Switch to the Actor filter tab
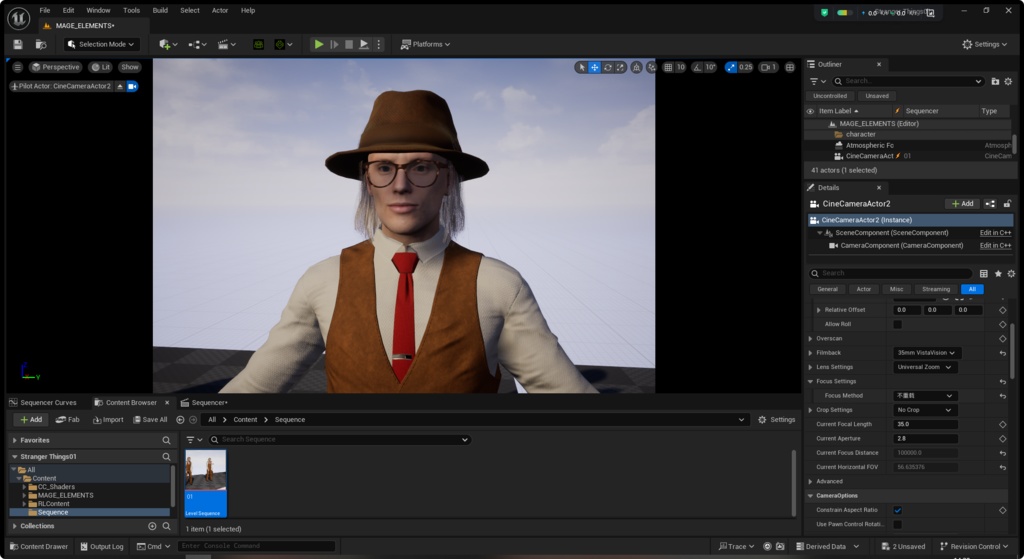The height and width of the screenshot is (559, 1024). coord(863,289)
